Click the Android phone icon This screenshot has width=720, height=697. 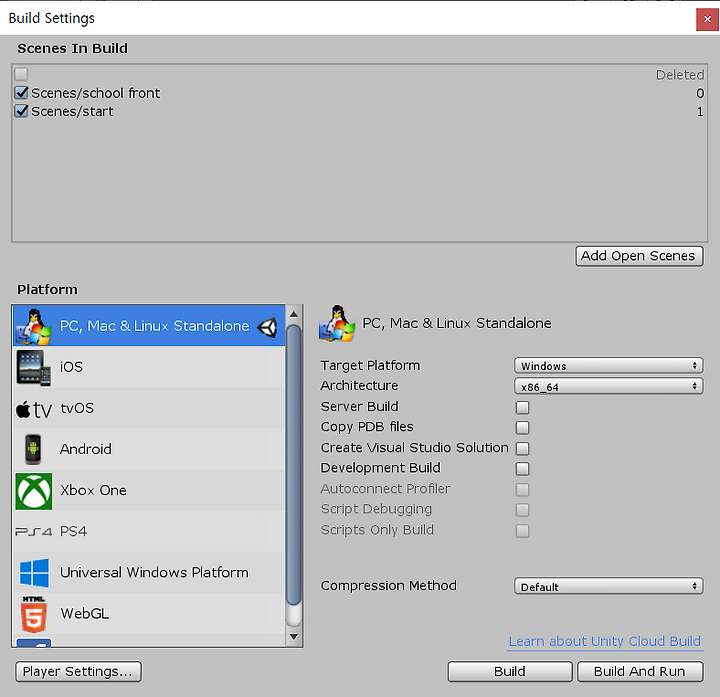coord(33,449)
